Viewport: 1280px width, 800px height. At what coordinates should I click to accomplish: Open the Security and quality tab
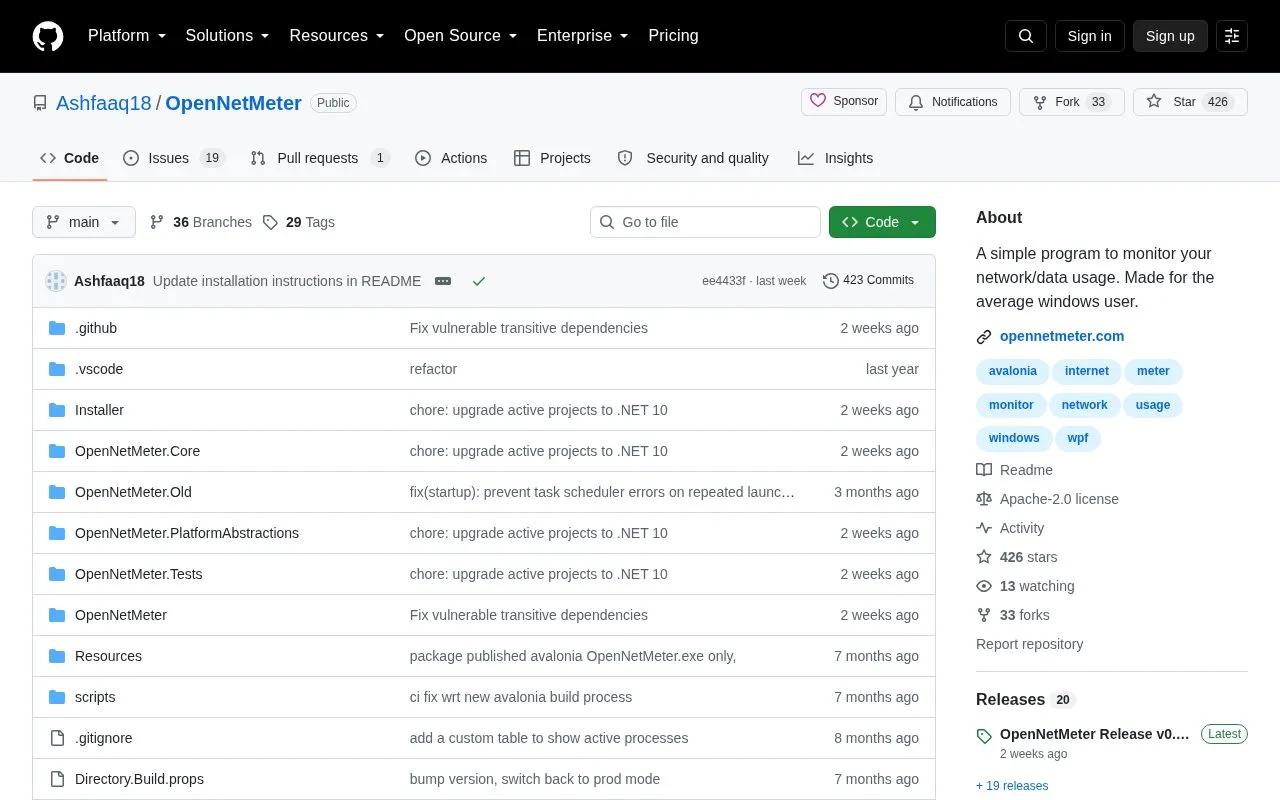point(693,158)
